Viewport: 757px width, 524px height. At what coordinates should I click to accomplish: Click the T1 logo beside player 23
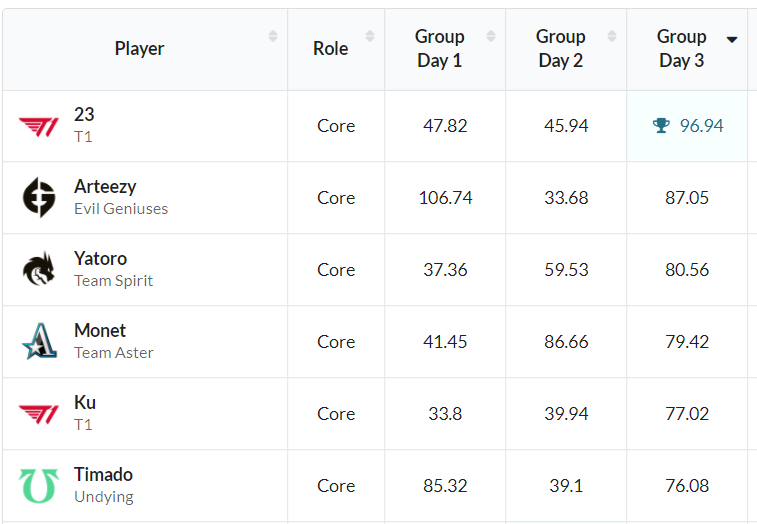click(x=39, y=126)
